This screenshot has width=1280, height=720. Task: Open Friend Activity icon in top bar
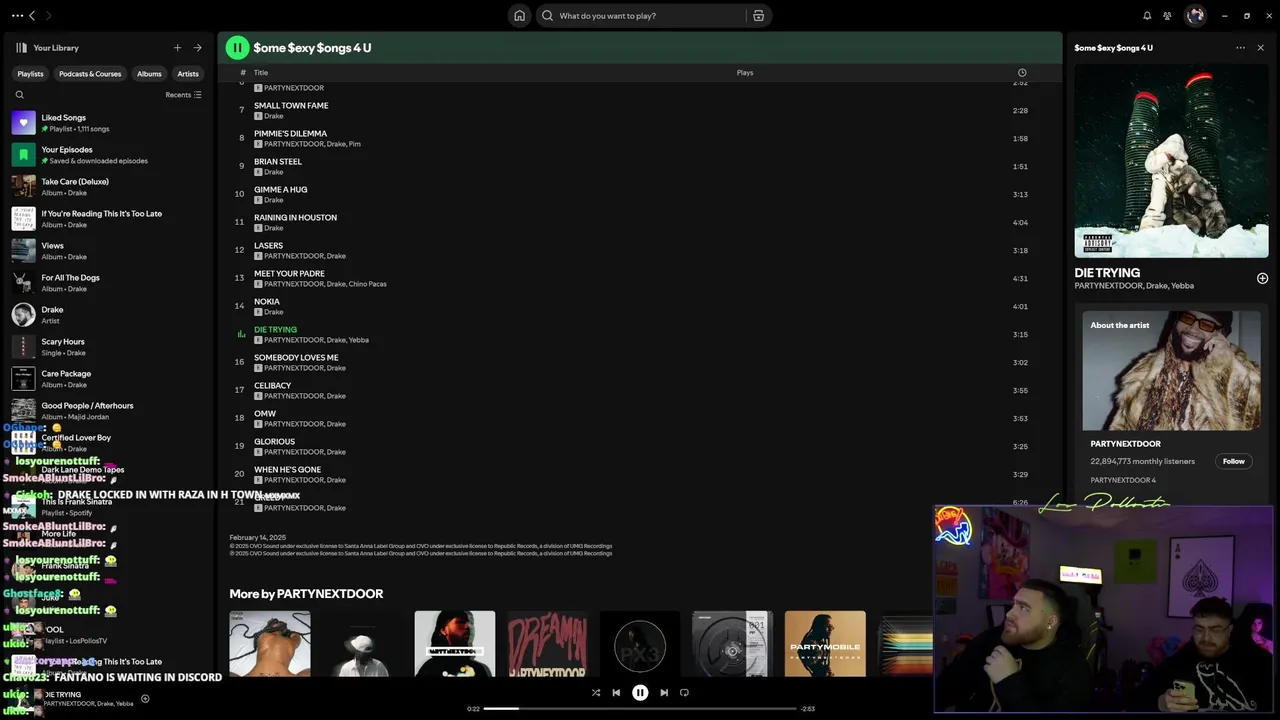point(1167,15)
